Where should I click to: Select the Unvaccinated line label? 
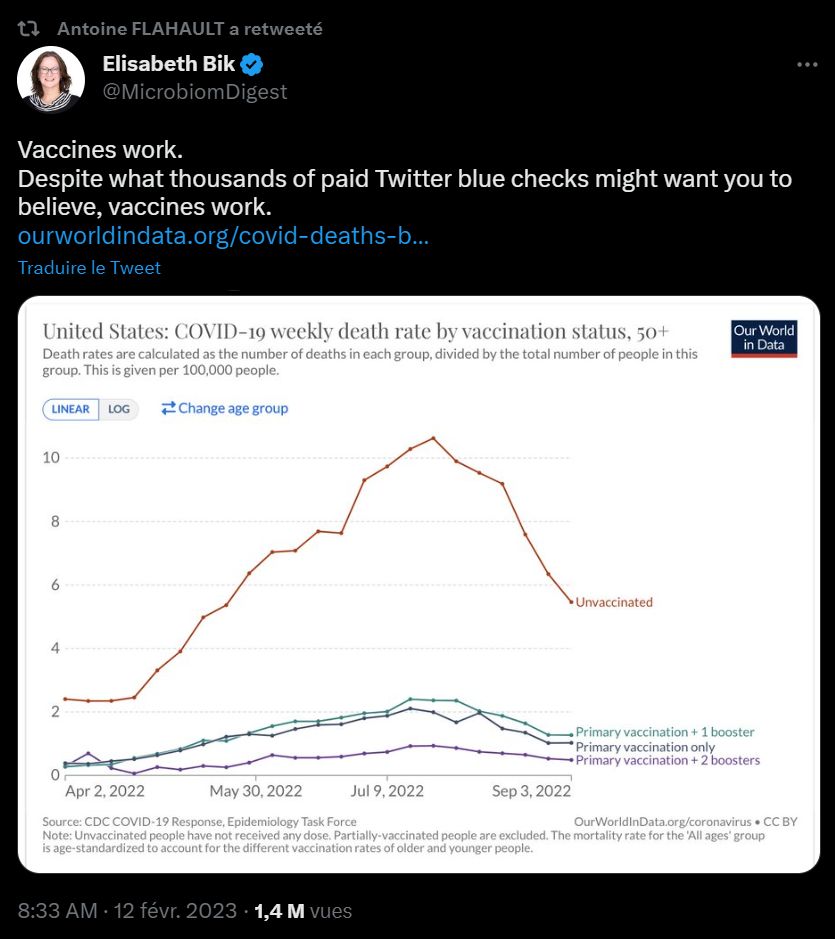(614, 602)
